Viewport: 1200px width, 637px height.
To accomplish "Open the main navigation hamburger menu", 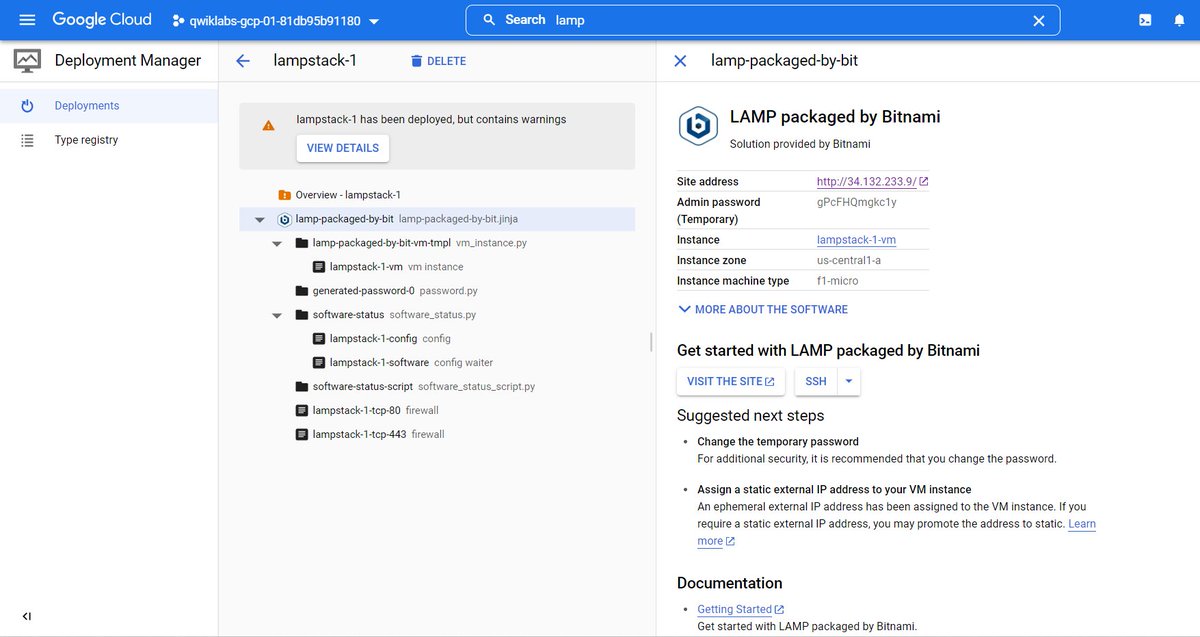I will pos(27,20).
